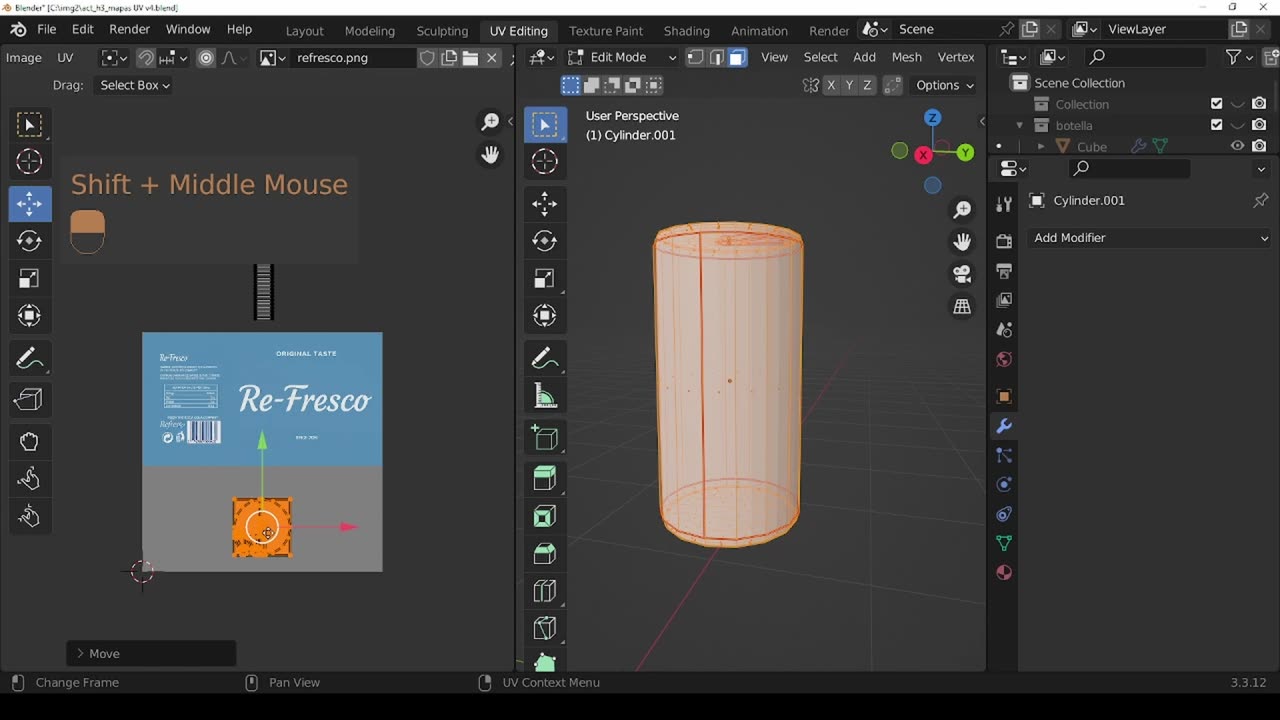Select the Loop Cut tool
This screenshot has height=720, width=1280.
tap(545, 590)
